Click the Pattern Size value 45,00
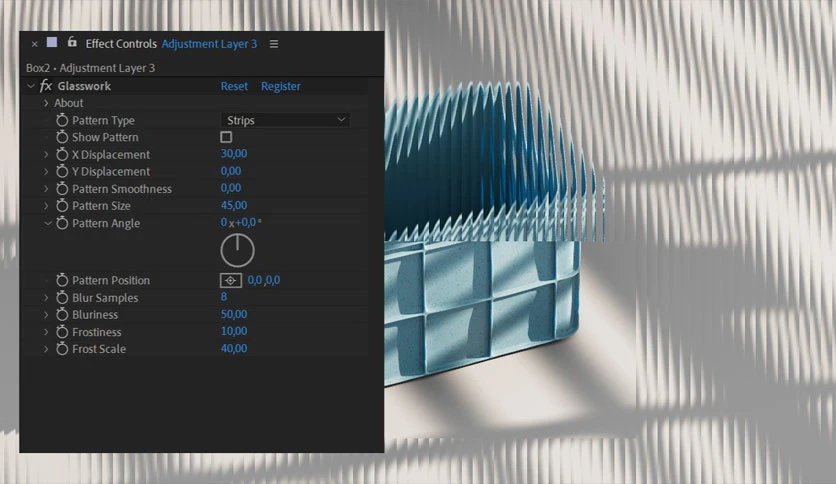This screenshot has height=484, width=836. tap(234, 205)
